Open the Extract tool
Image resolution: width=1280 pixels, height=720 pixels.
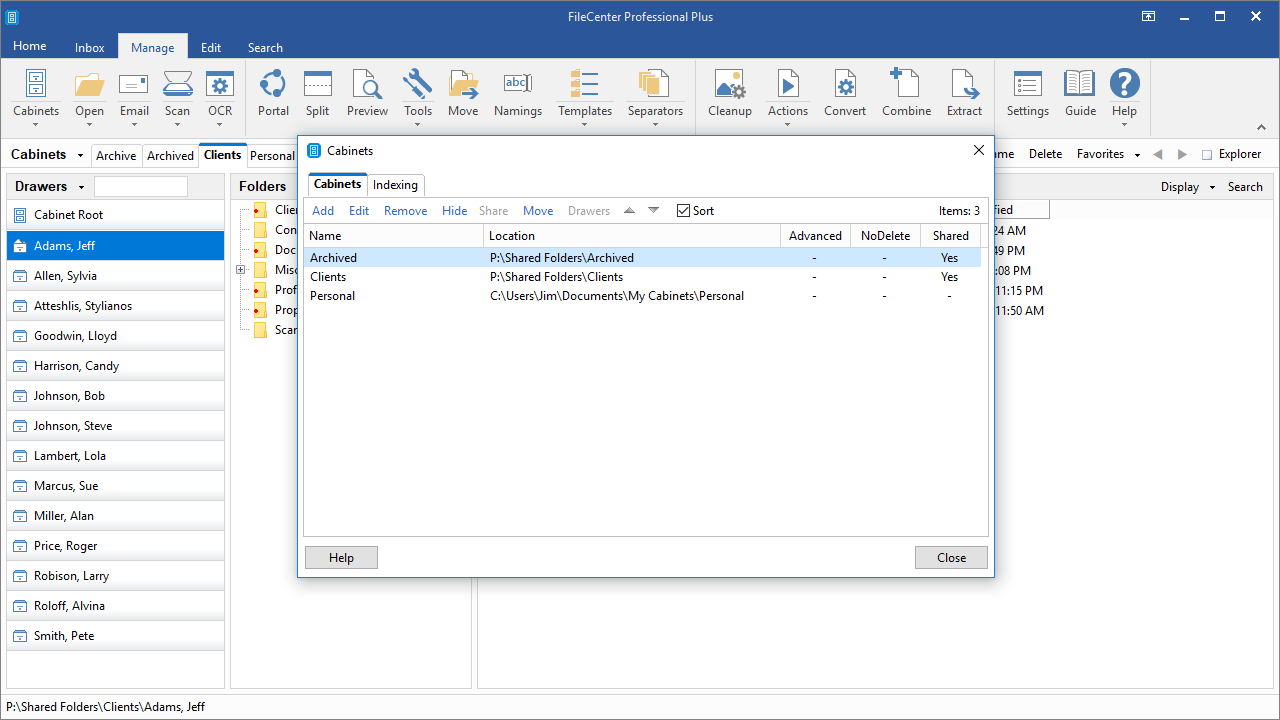(964, 93)
